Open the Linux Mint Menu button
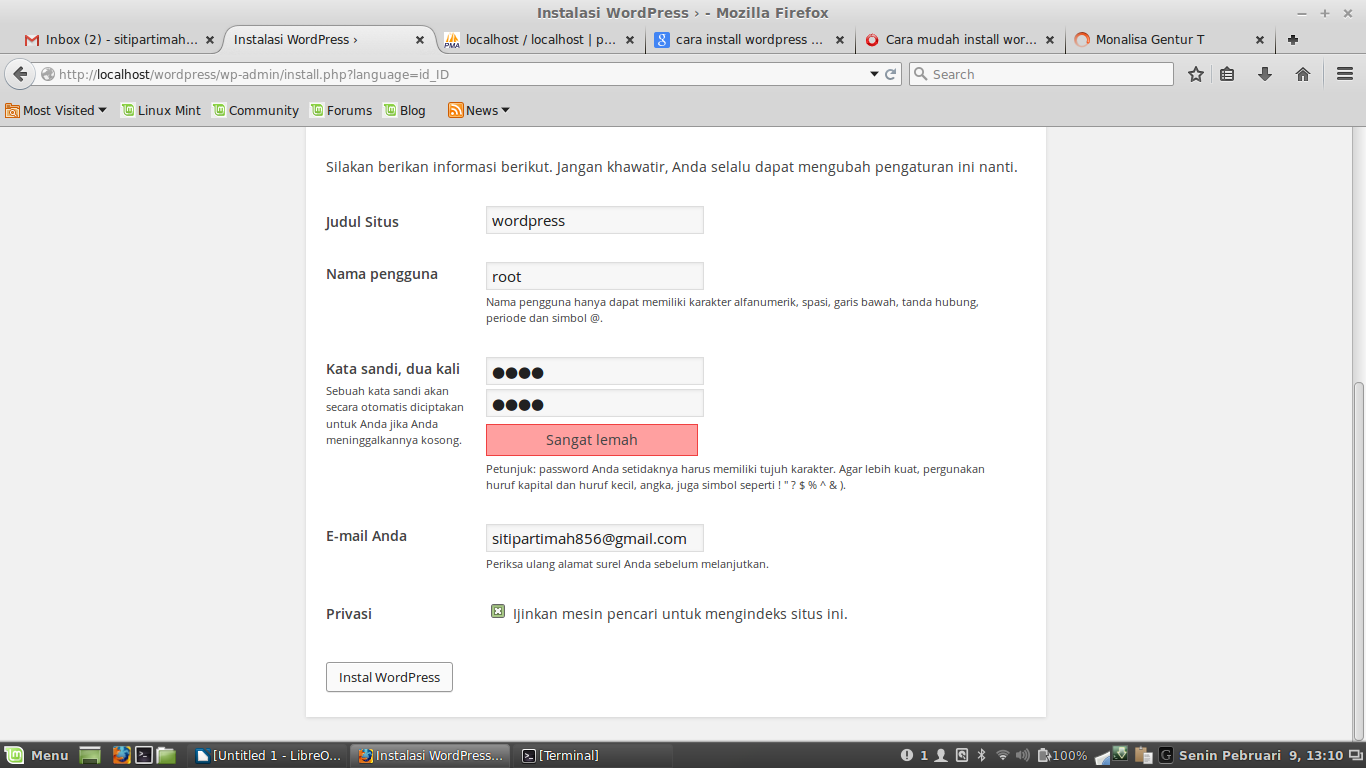Screen dimensions: 1366x768 37,755
